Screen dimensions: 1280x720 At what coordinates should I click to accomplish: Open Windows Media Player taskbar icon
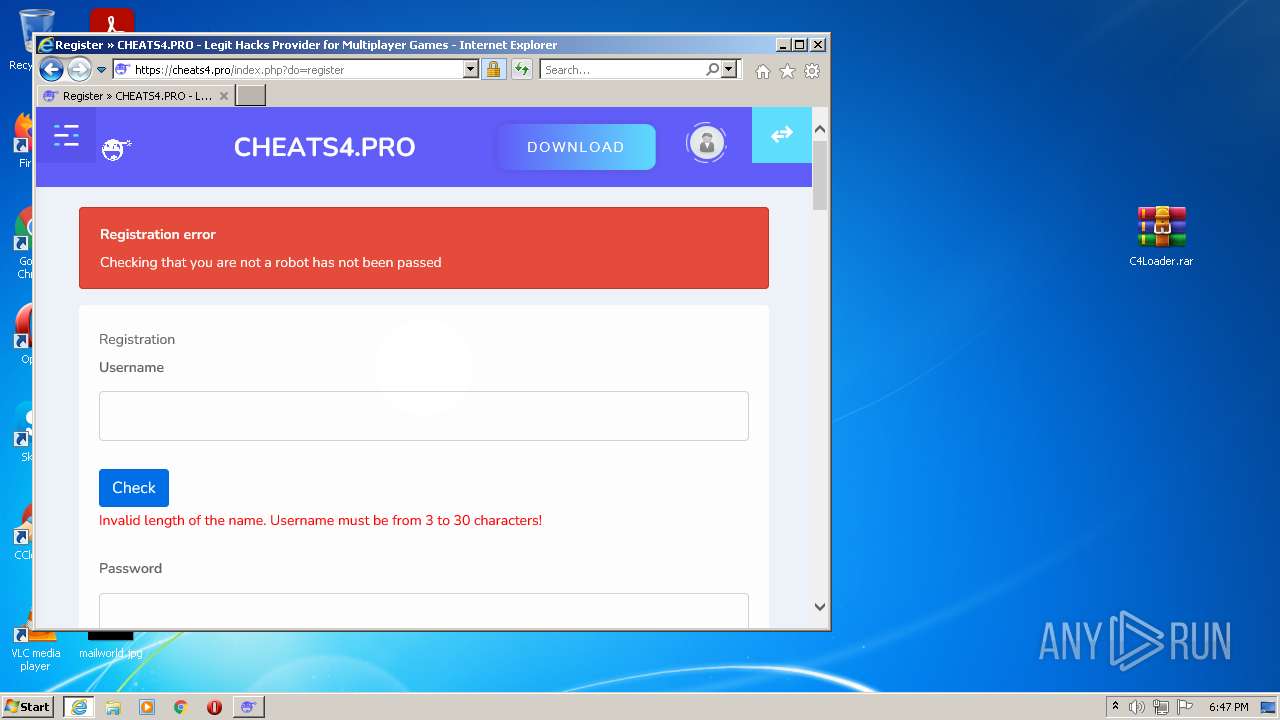pyautogui.click(x=147, y=707)
